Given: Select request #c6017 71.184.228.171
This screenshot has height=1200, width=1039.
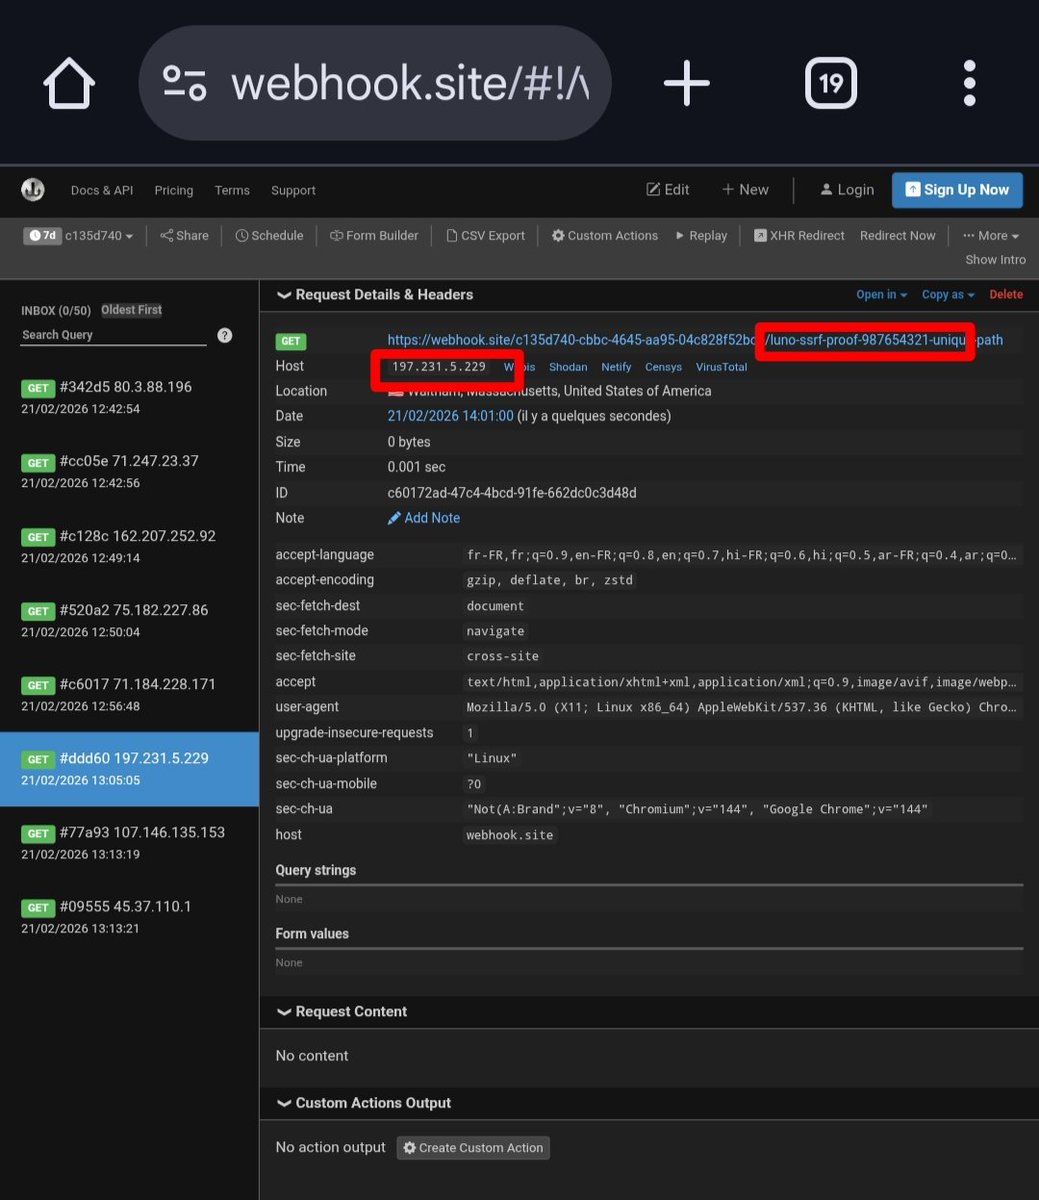Looking at the screenshot, I should [x=129, y=694].
